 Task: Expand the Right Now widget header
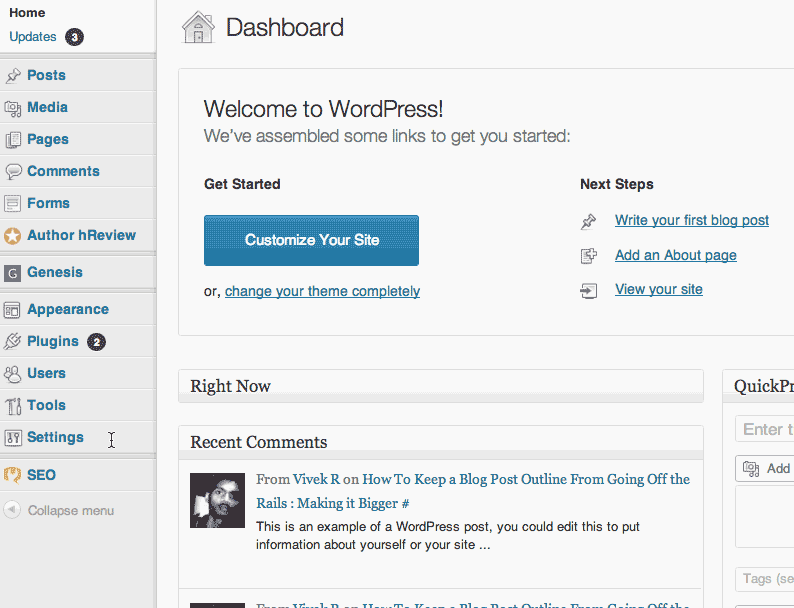click(441, 386)
